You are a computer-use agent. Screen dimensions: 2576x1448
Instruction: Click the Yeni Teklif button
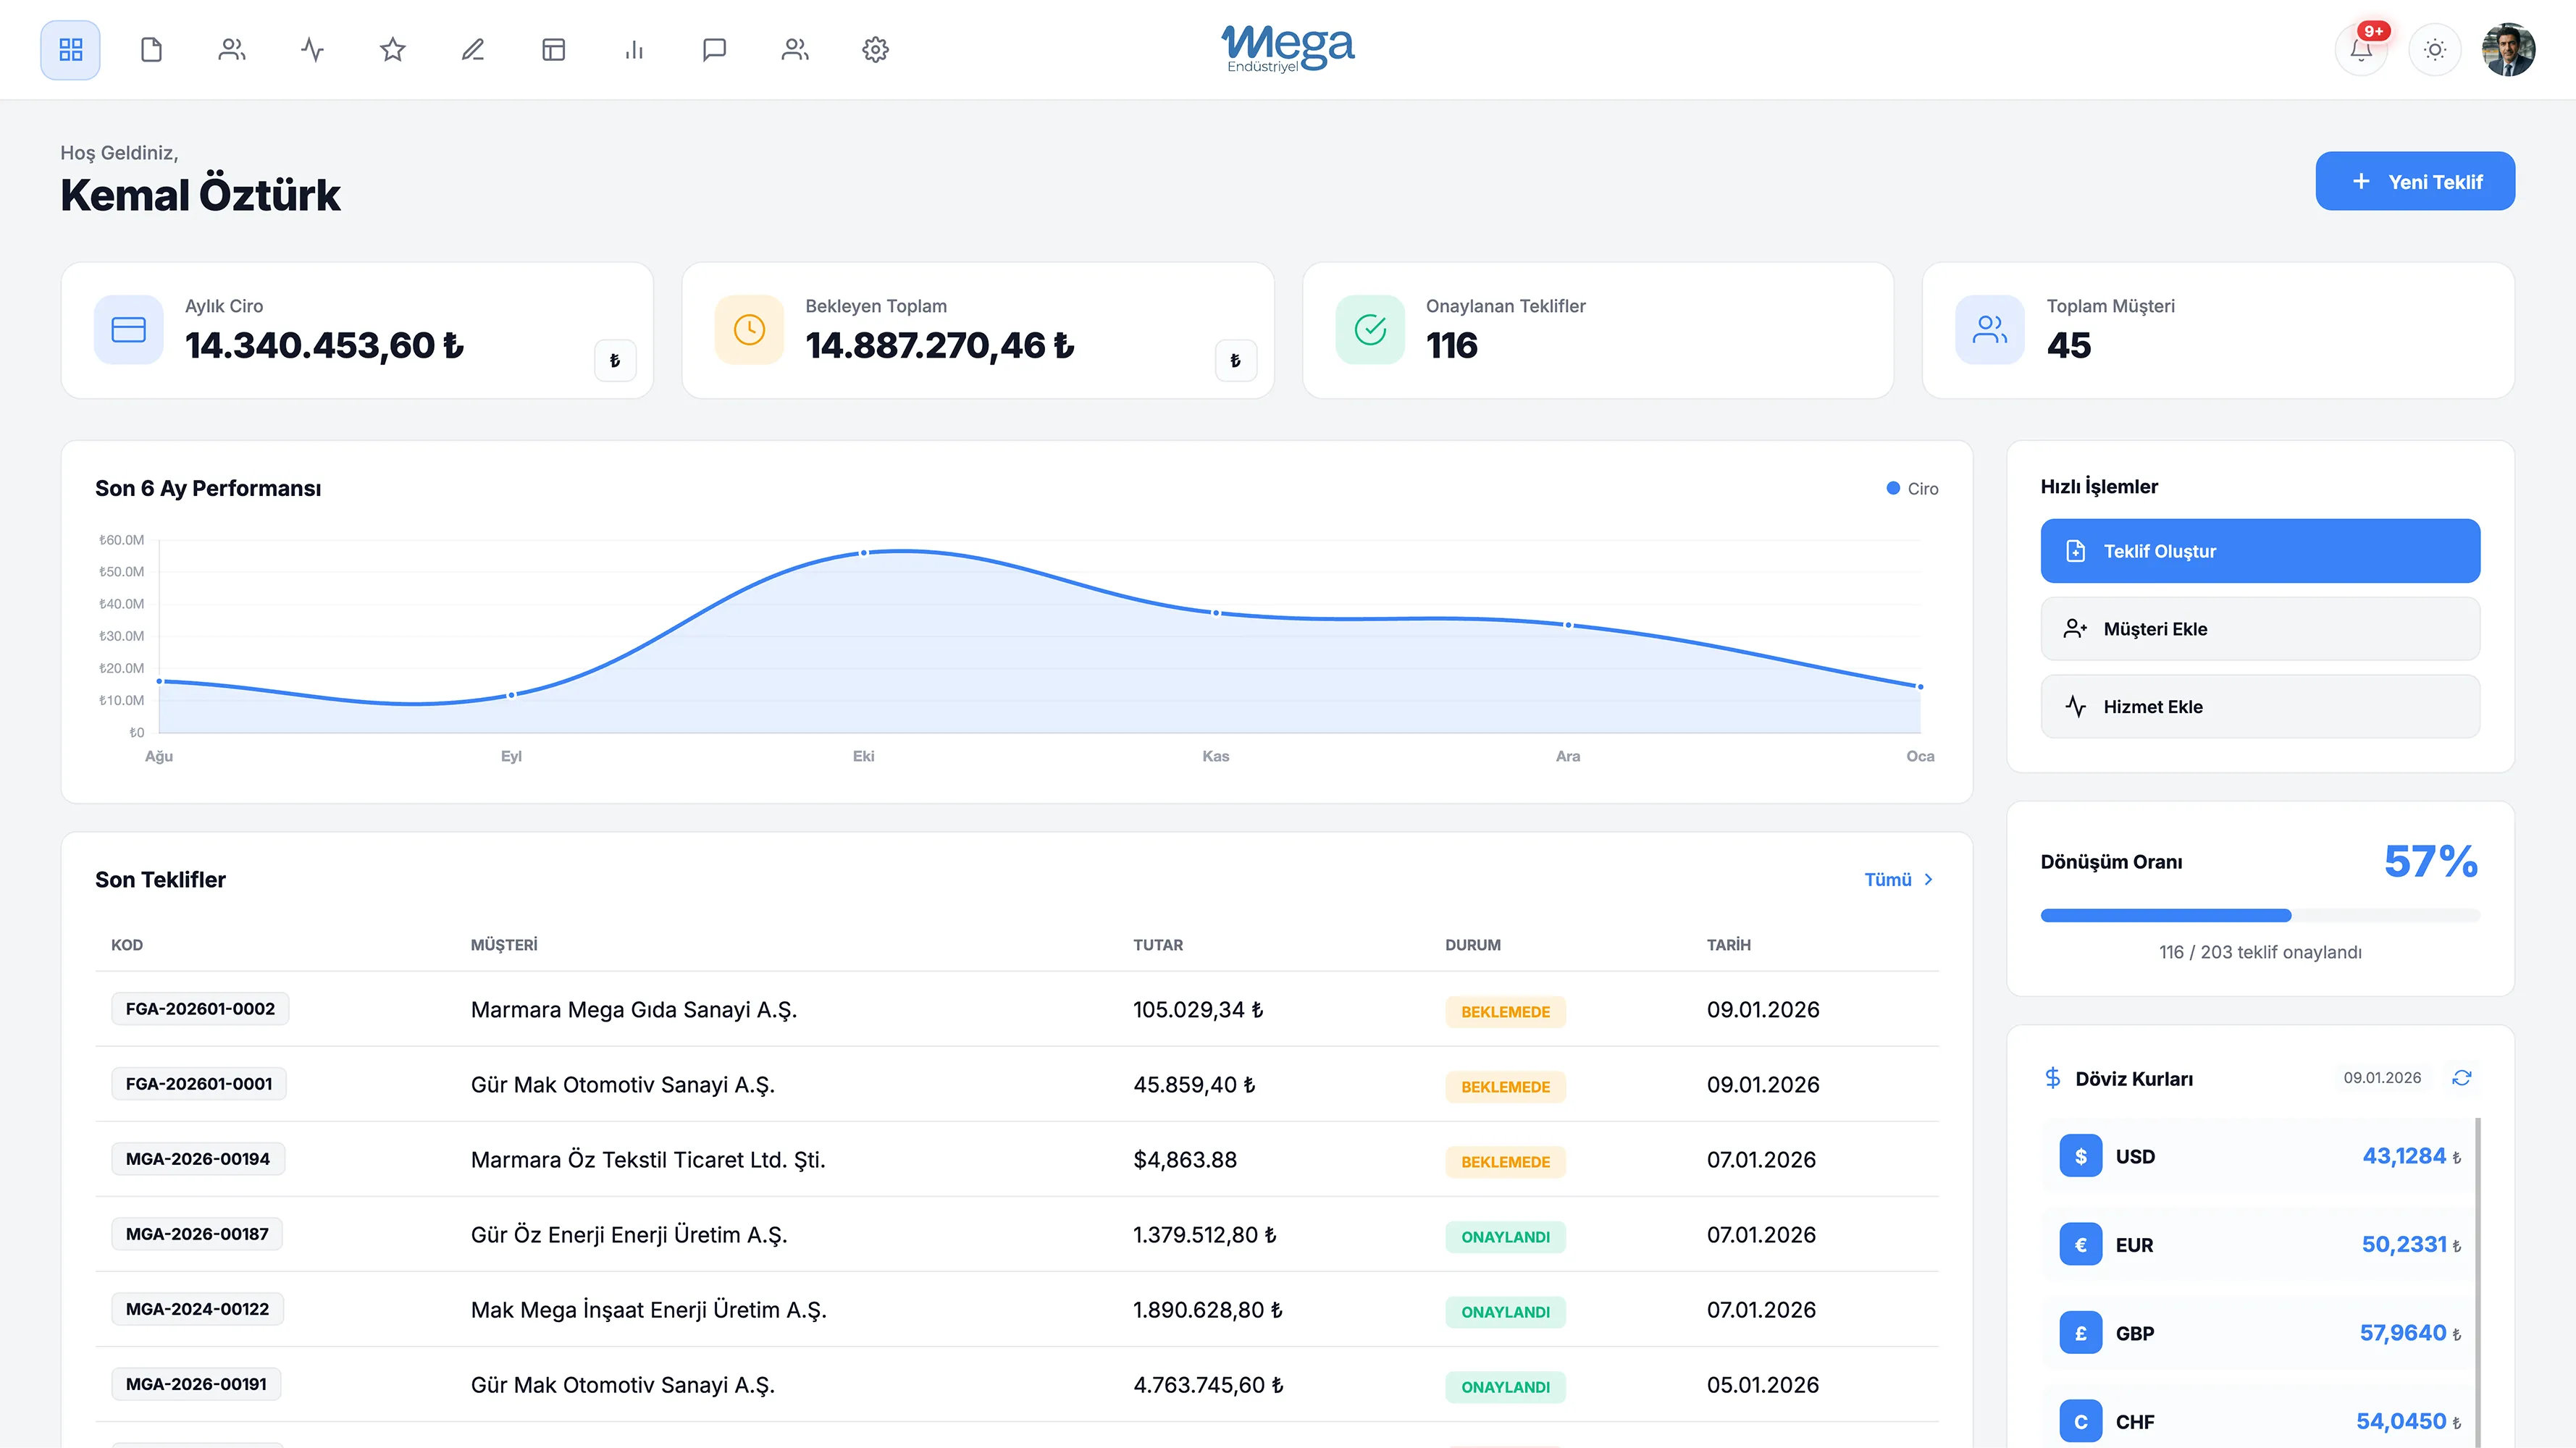(2415, 181)
